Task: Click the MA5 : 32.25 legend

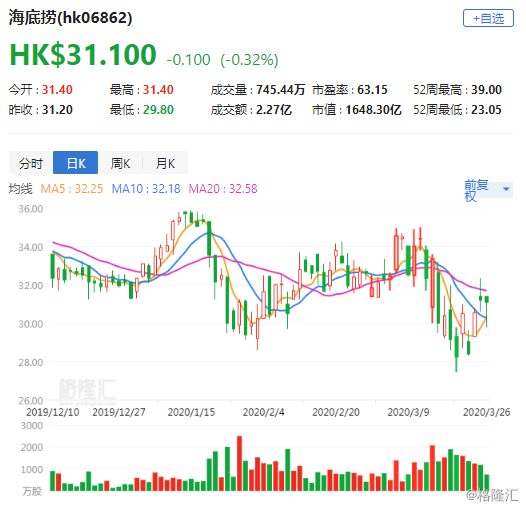Action: click(71, 189)
